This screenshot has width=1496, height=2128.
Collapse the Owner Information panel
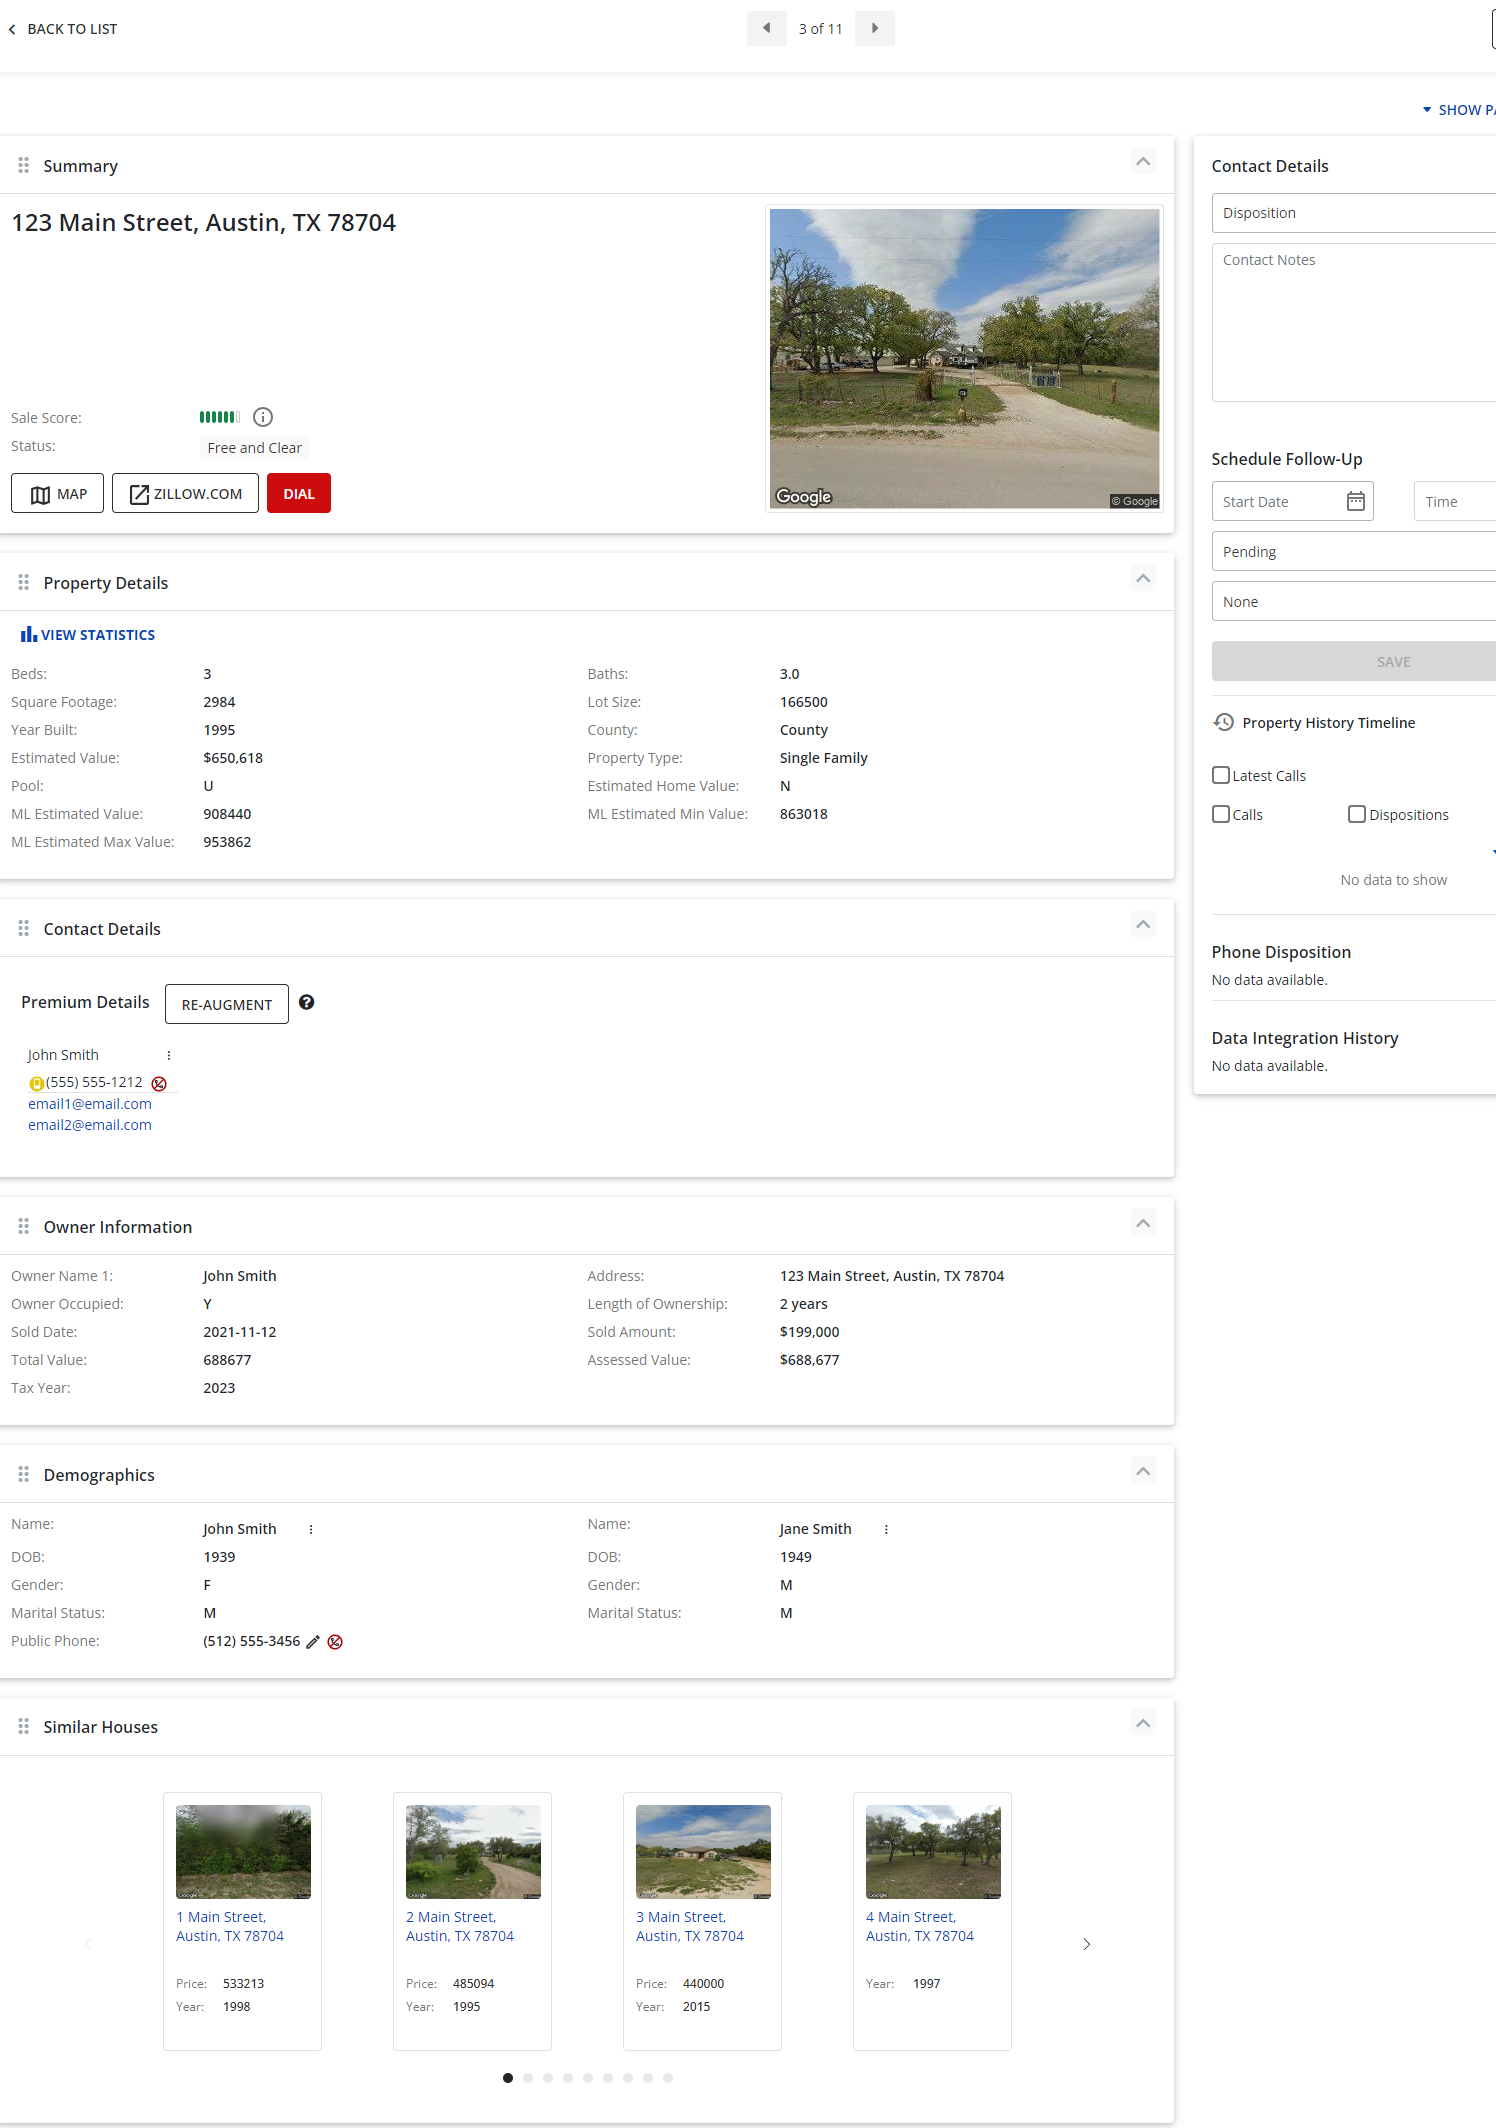coord(1143,1223)
